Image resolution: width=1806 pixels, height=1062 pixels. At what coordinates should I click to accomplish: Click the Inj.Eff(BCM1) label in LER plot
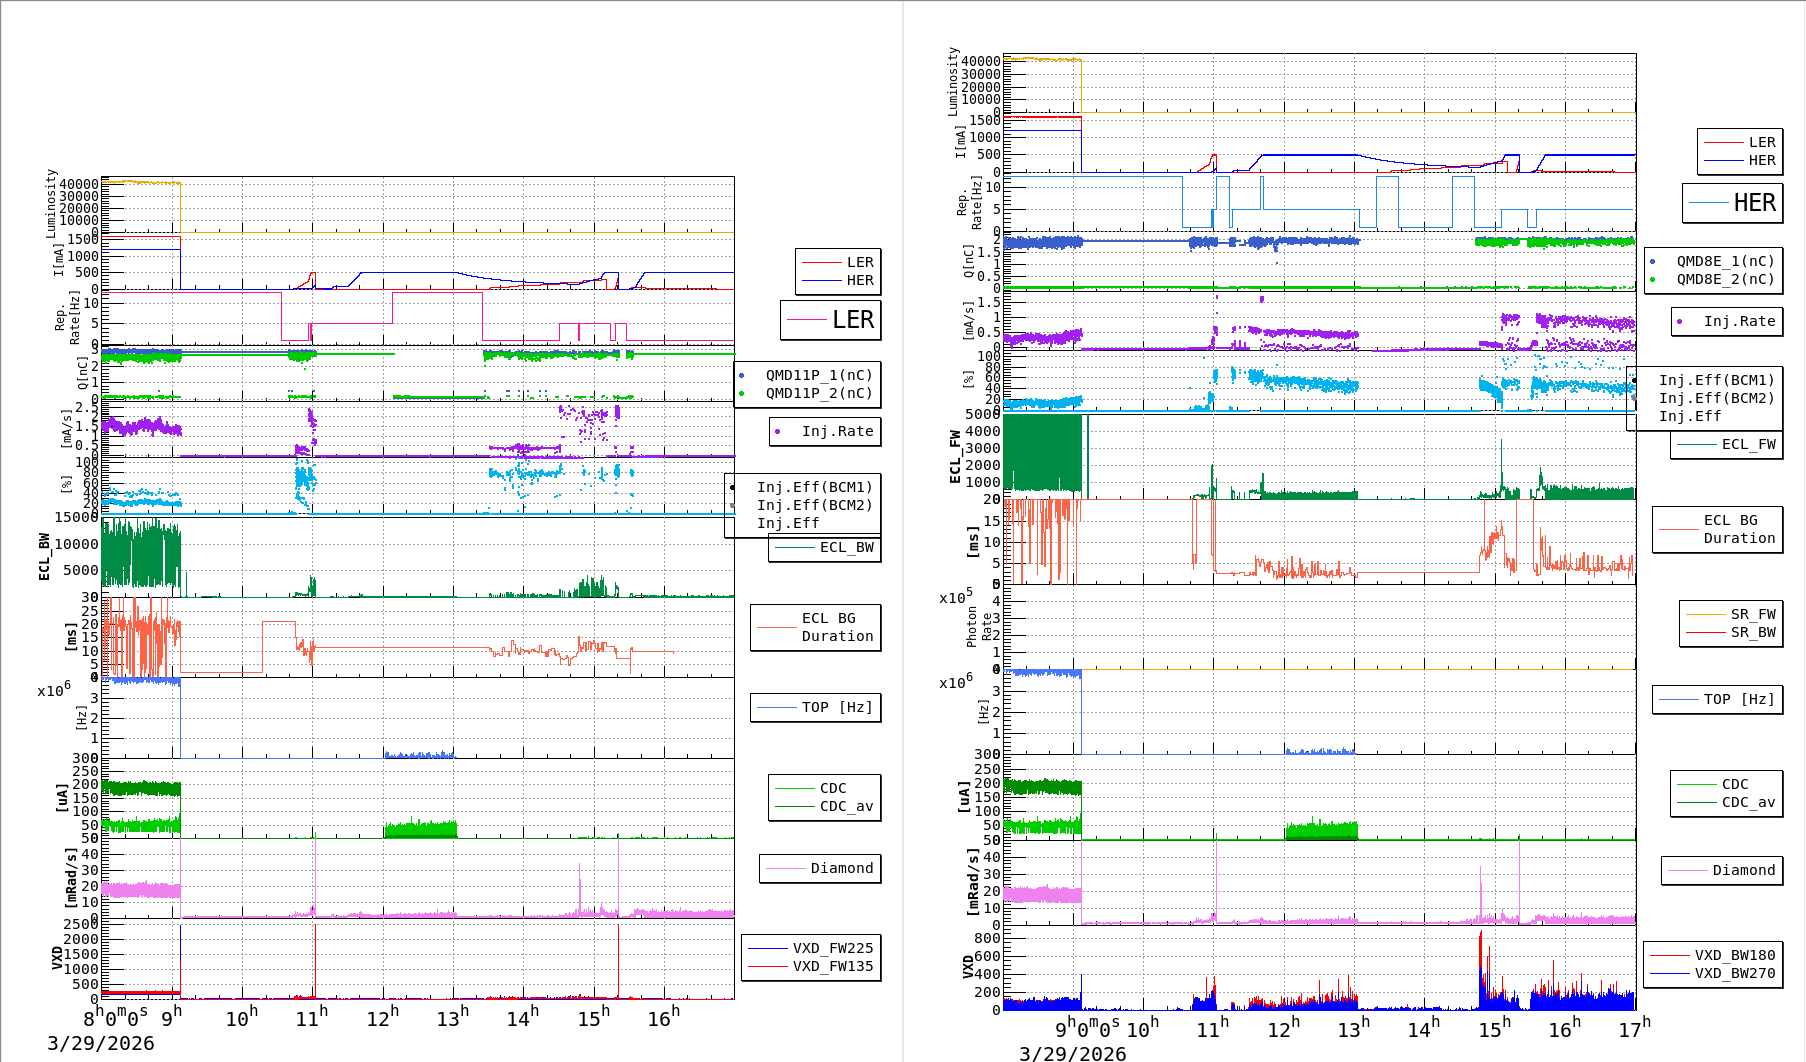click(814, 487)
